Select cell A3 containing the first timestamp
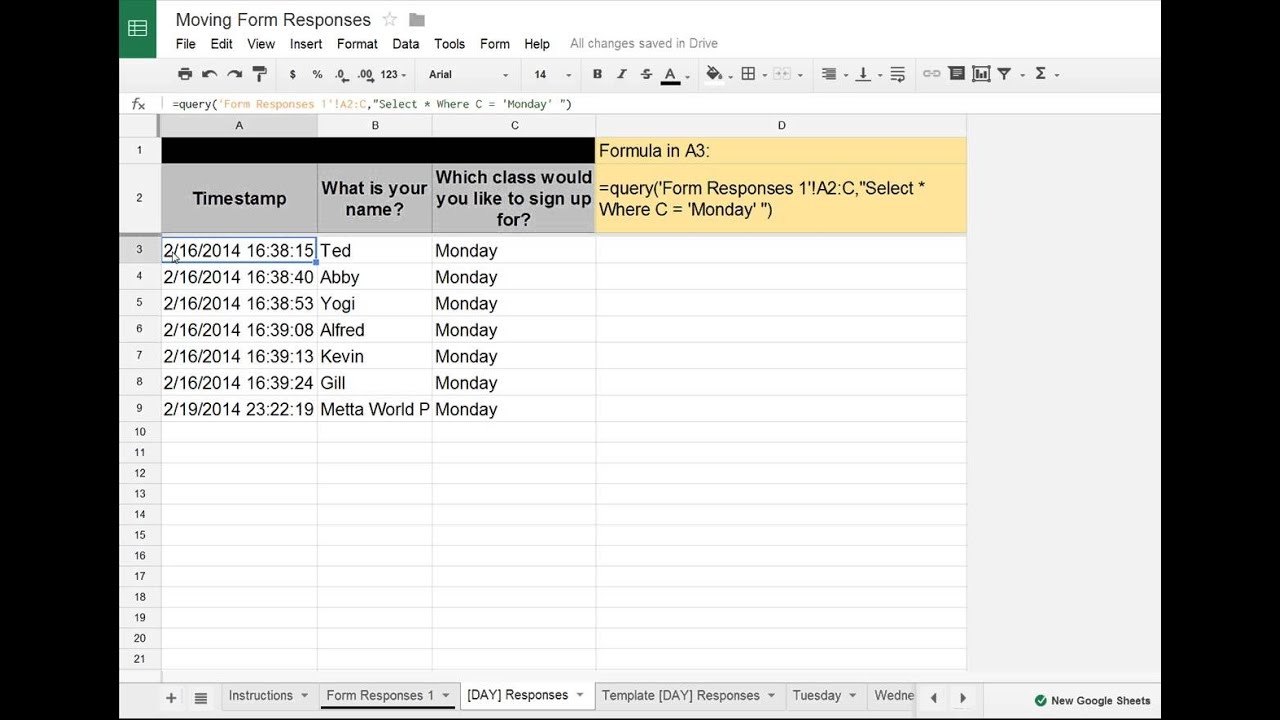Viewport: 1280px width, 720px height. [238, 250]
